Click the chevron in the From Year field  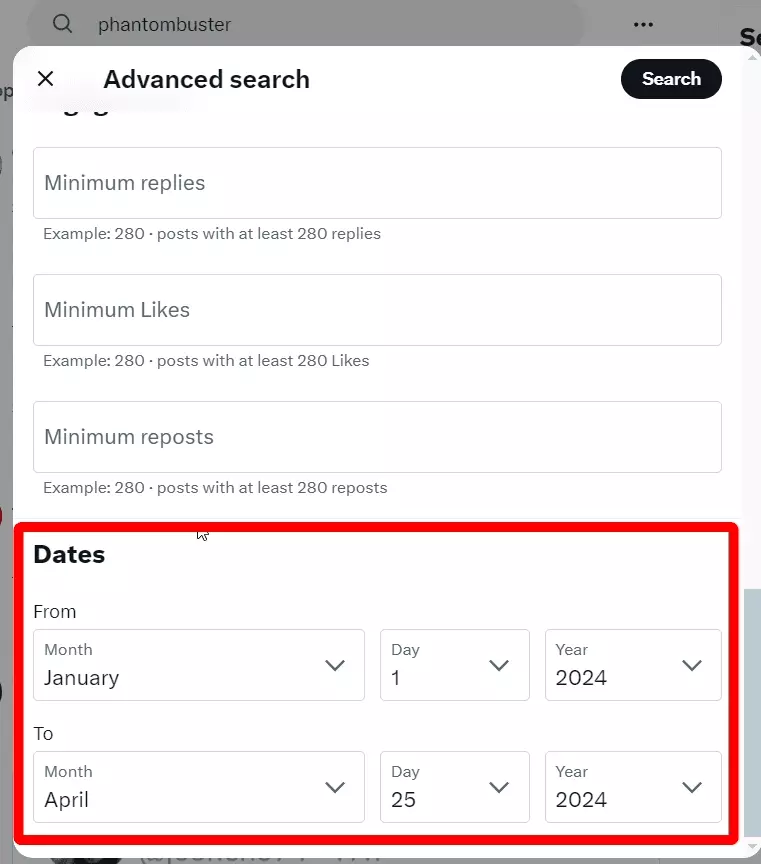click(691, 666)
